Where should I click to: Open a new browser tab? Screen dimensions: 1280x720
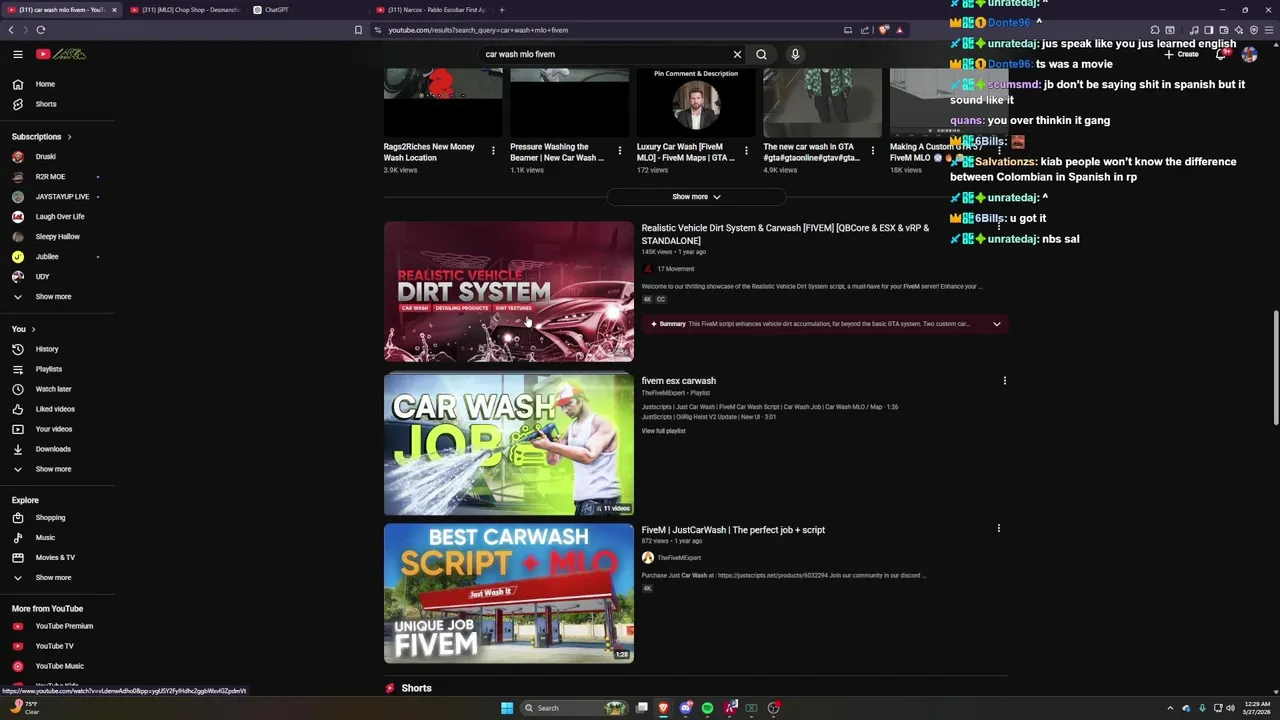tap(502, 10)
